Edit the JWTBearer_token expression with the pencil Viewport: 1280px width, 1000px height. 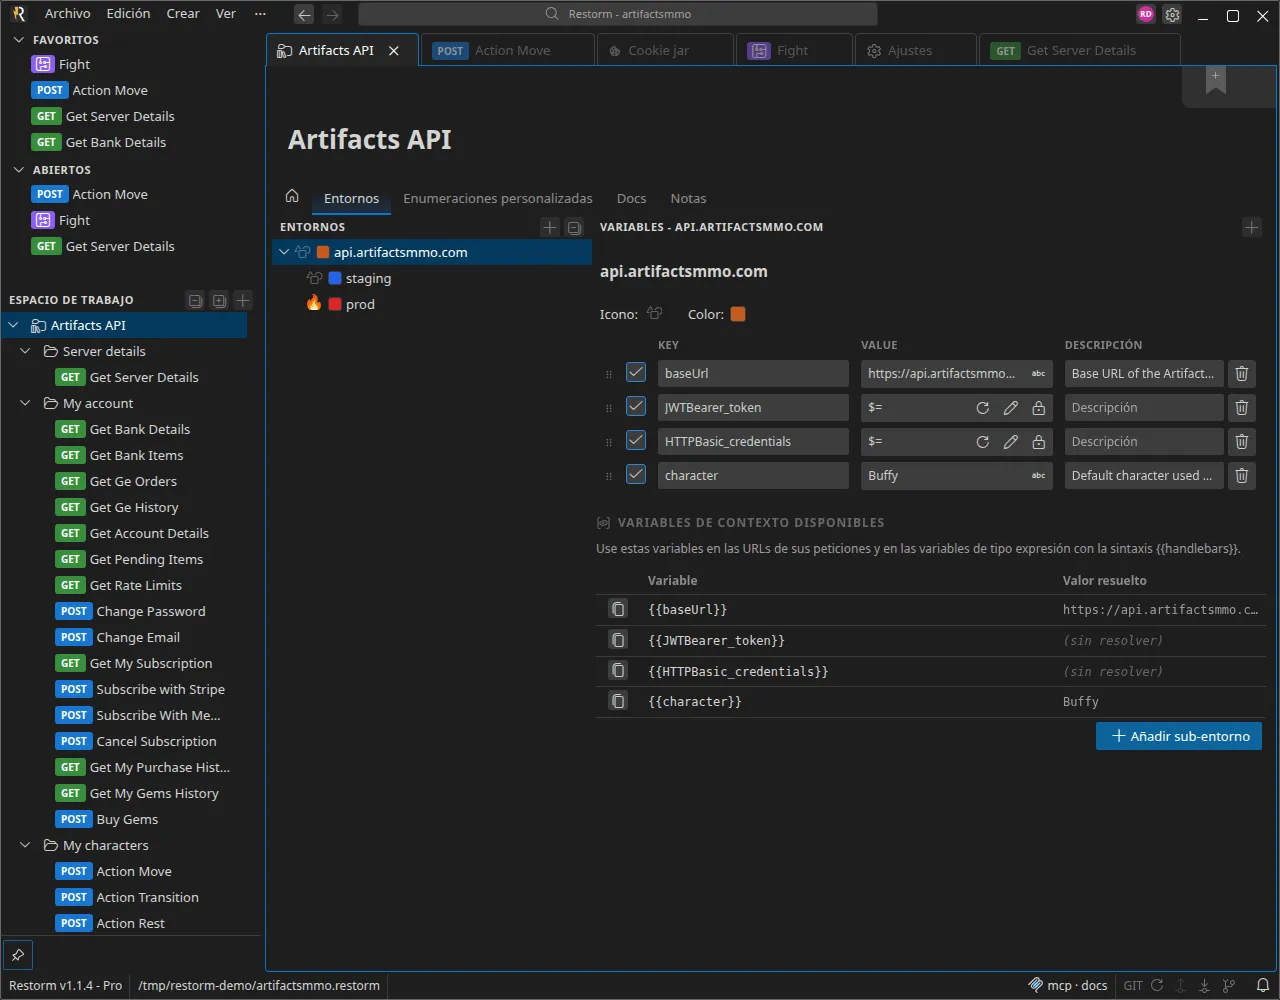click(1011, 408)
